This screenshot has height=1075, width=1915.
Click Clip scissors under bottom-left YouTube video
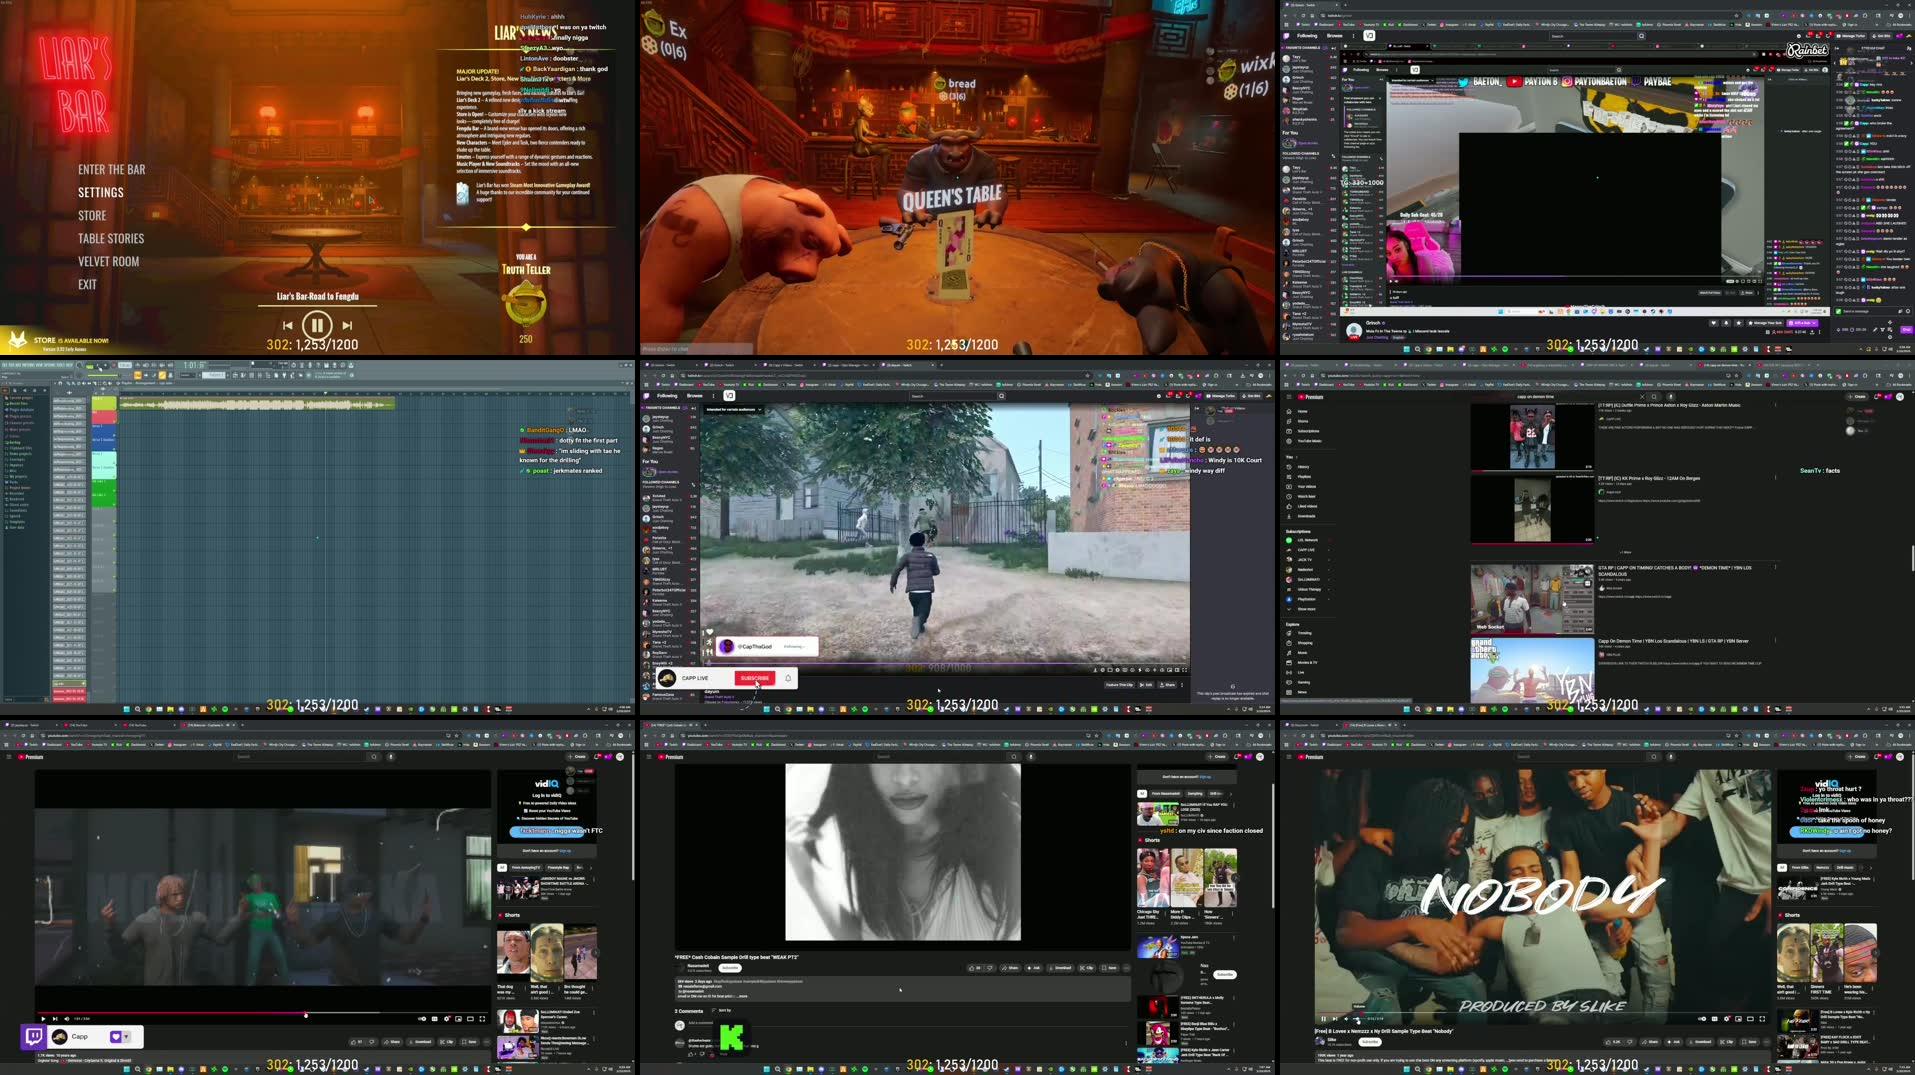click(446, 1042)
